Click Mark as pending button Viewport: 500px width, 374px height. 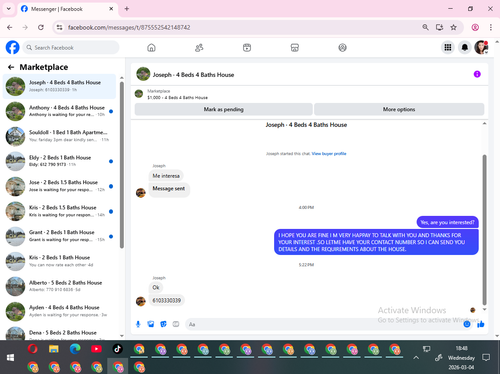click(x=223, y=109)
